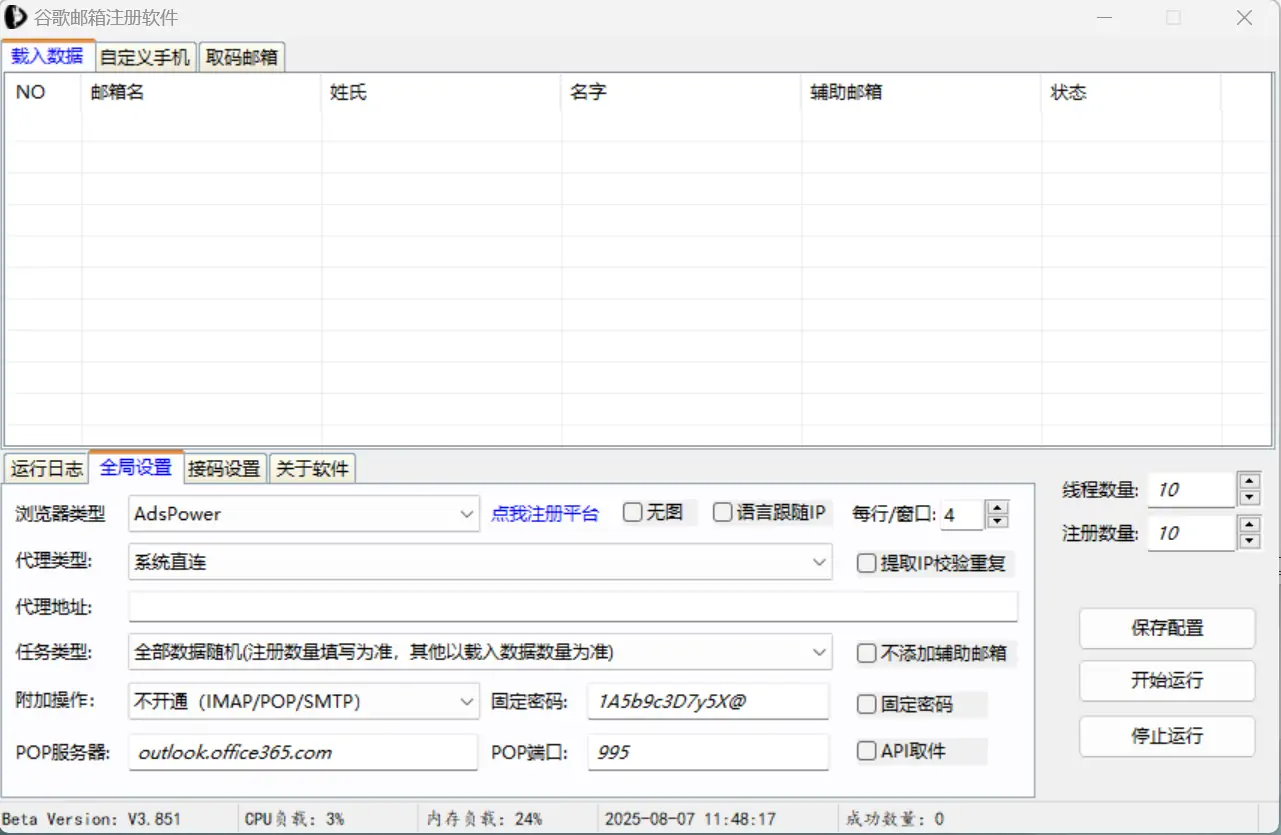
Task: Expand the 代理类型 系统直连 dropdown
Action: tap(480, 562)
